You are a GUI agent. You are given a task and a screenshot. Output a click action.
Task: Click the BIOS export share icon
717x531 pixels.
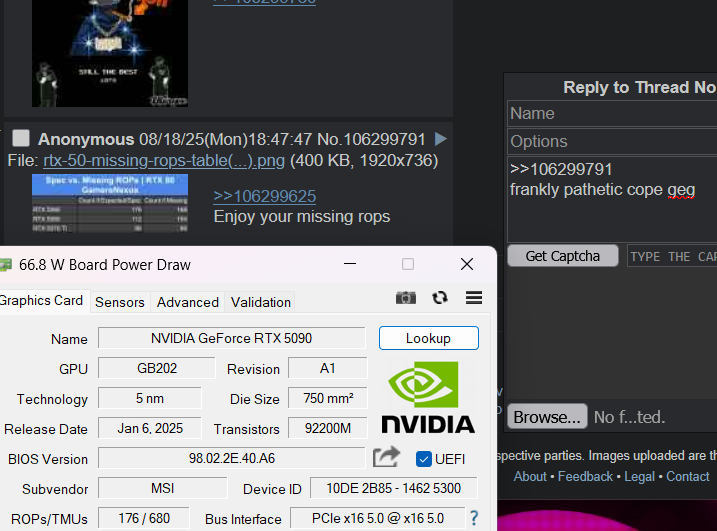386,457
